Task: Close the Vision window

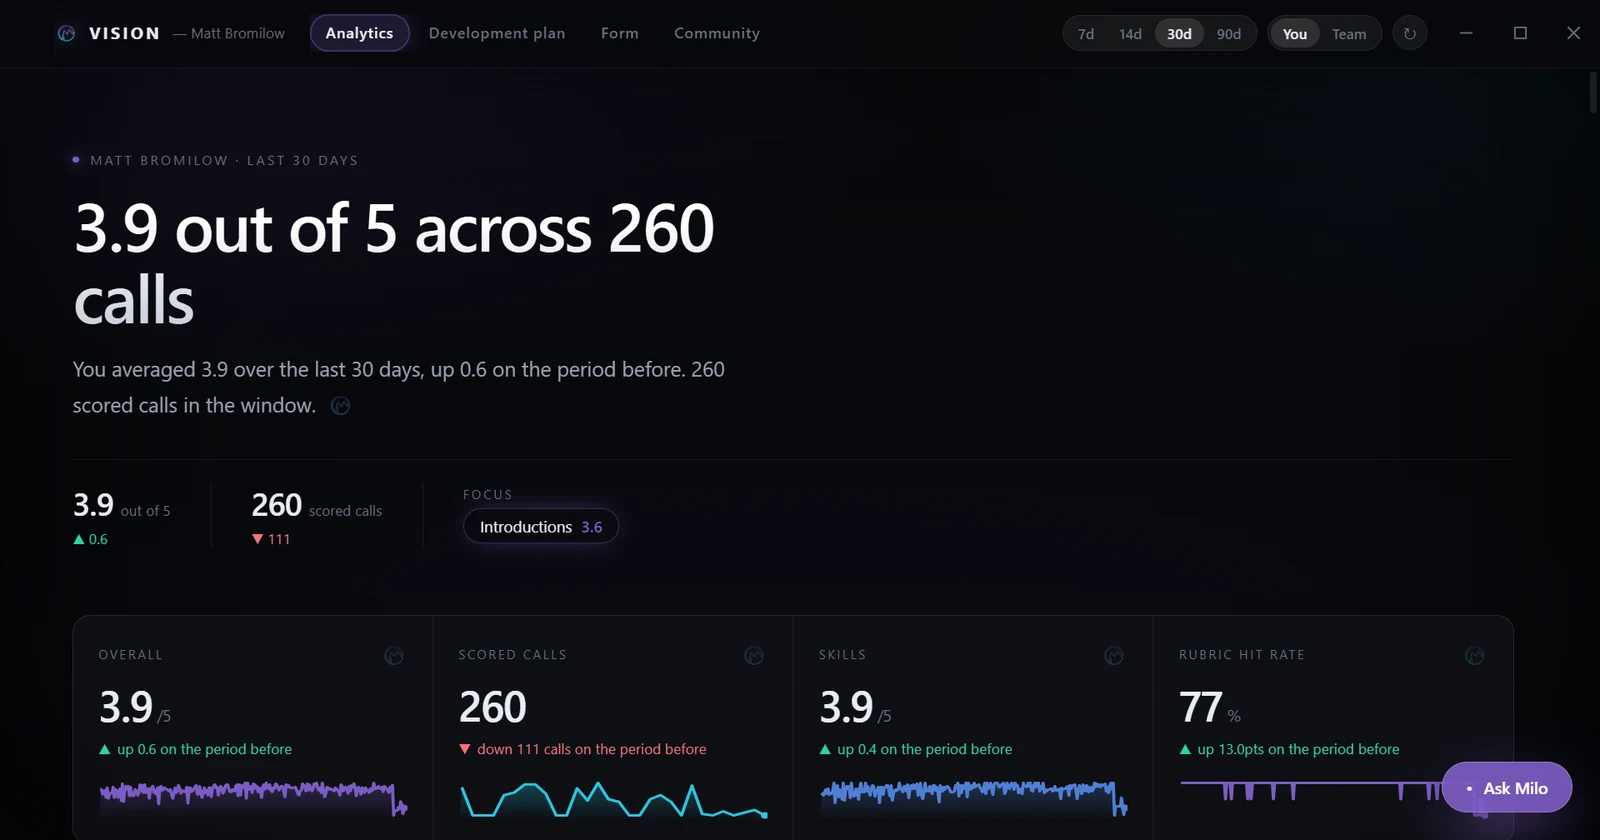Action: 1574,33
